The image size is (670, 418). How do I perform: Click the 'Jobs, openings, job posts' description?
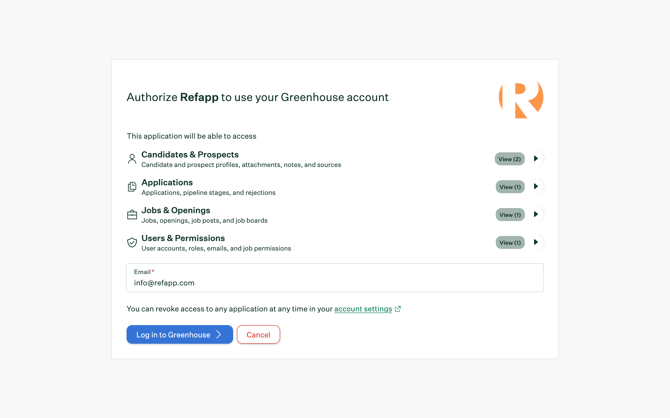click(x=204, y=221)
